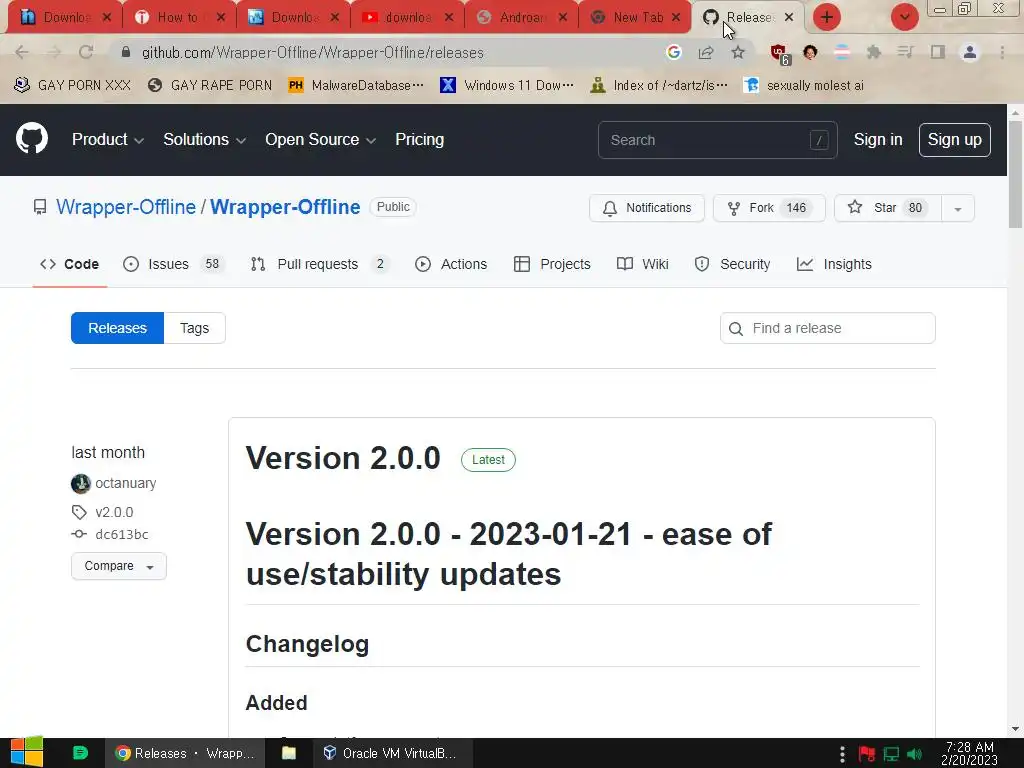
Task: Click the volume speaker tray icon
Action: click(x=915, y=754)
